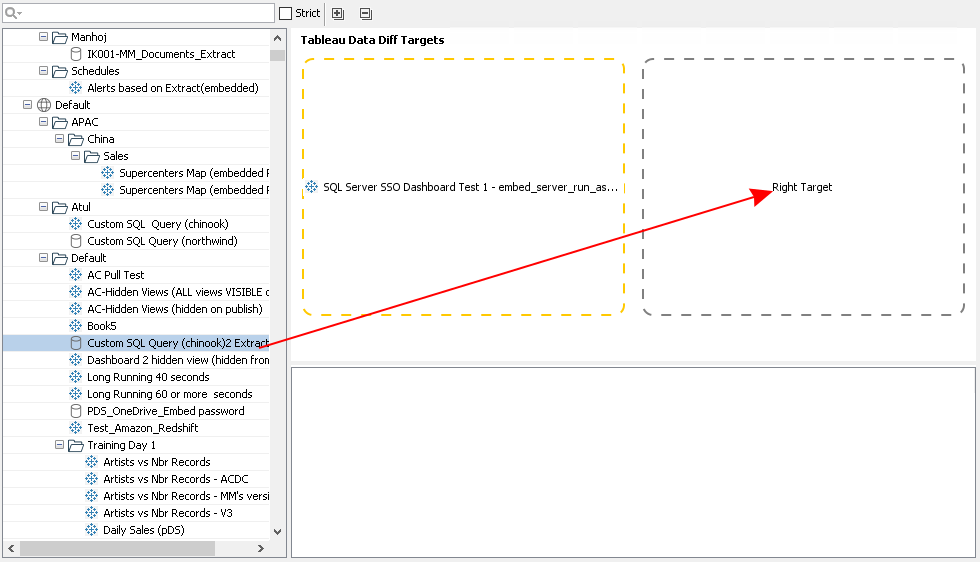Click the expand all toolbar icon
This screenshot has width=980, height=562.
338,13
